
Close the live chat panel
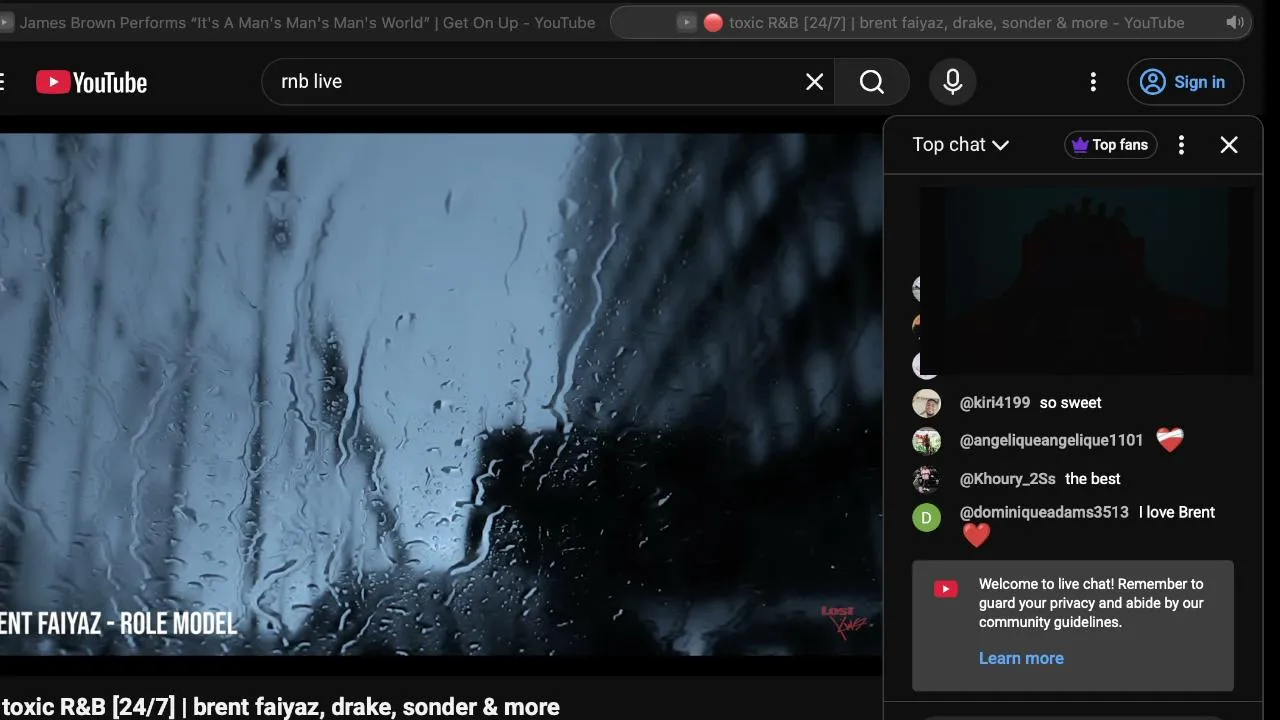coord(1229,145)
